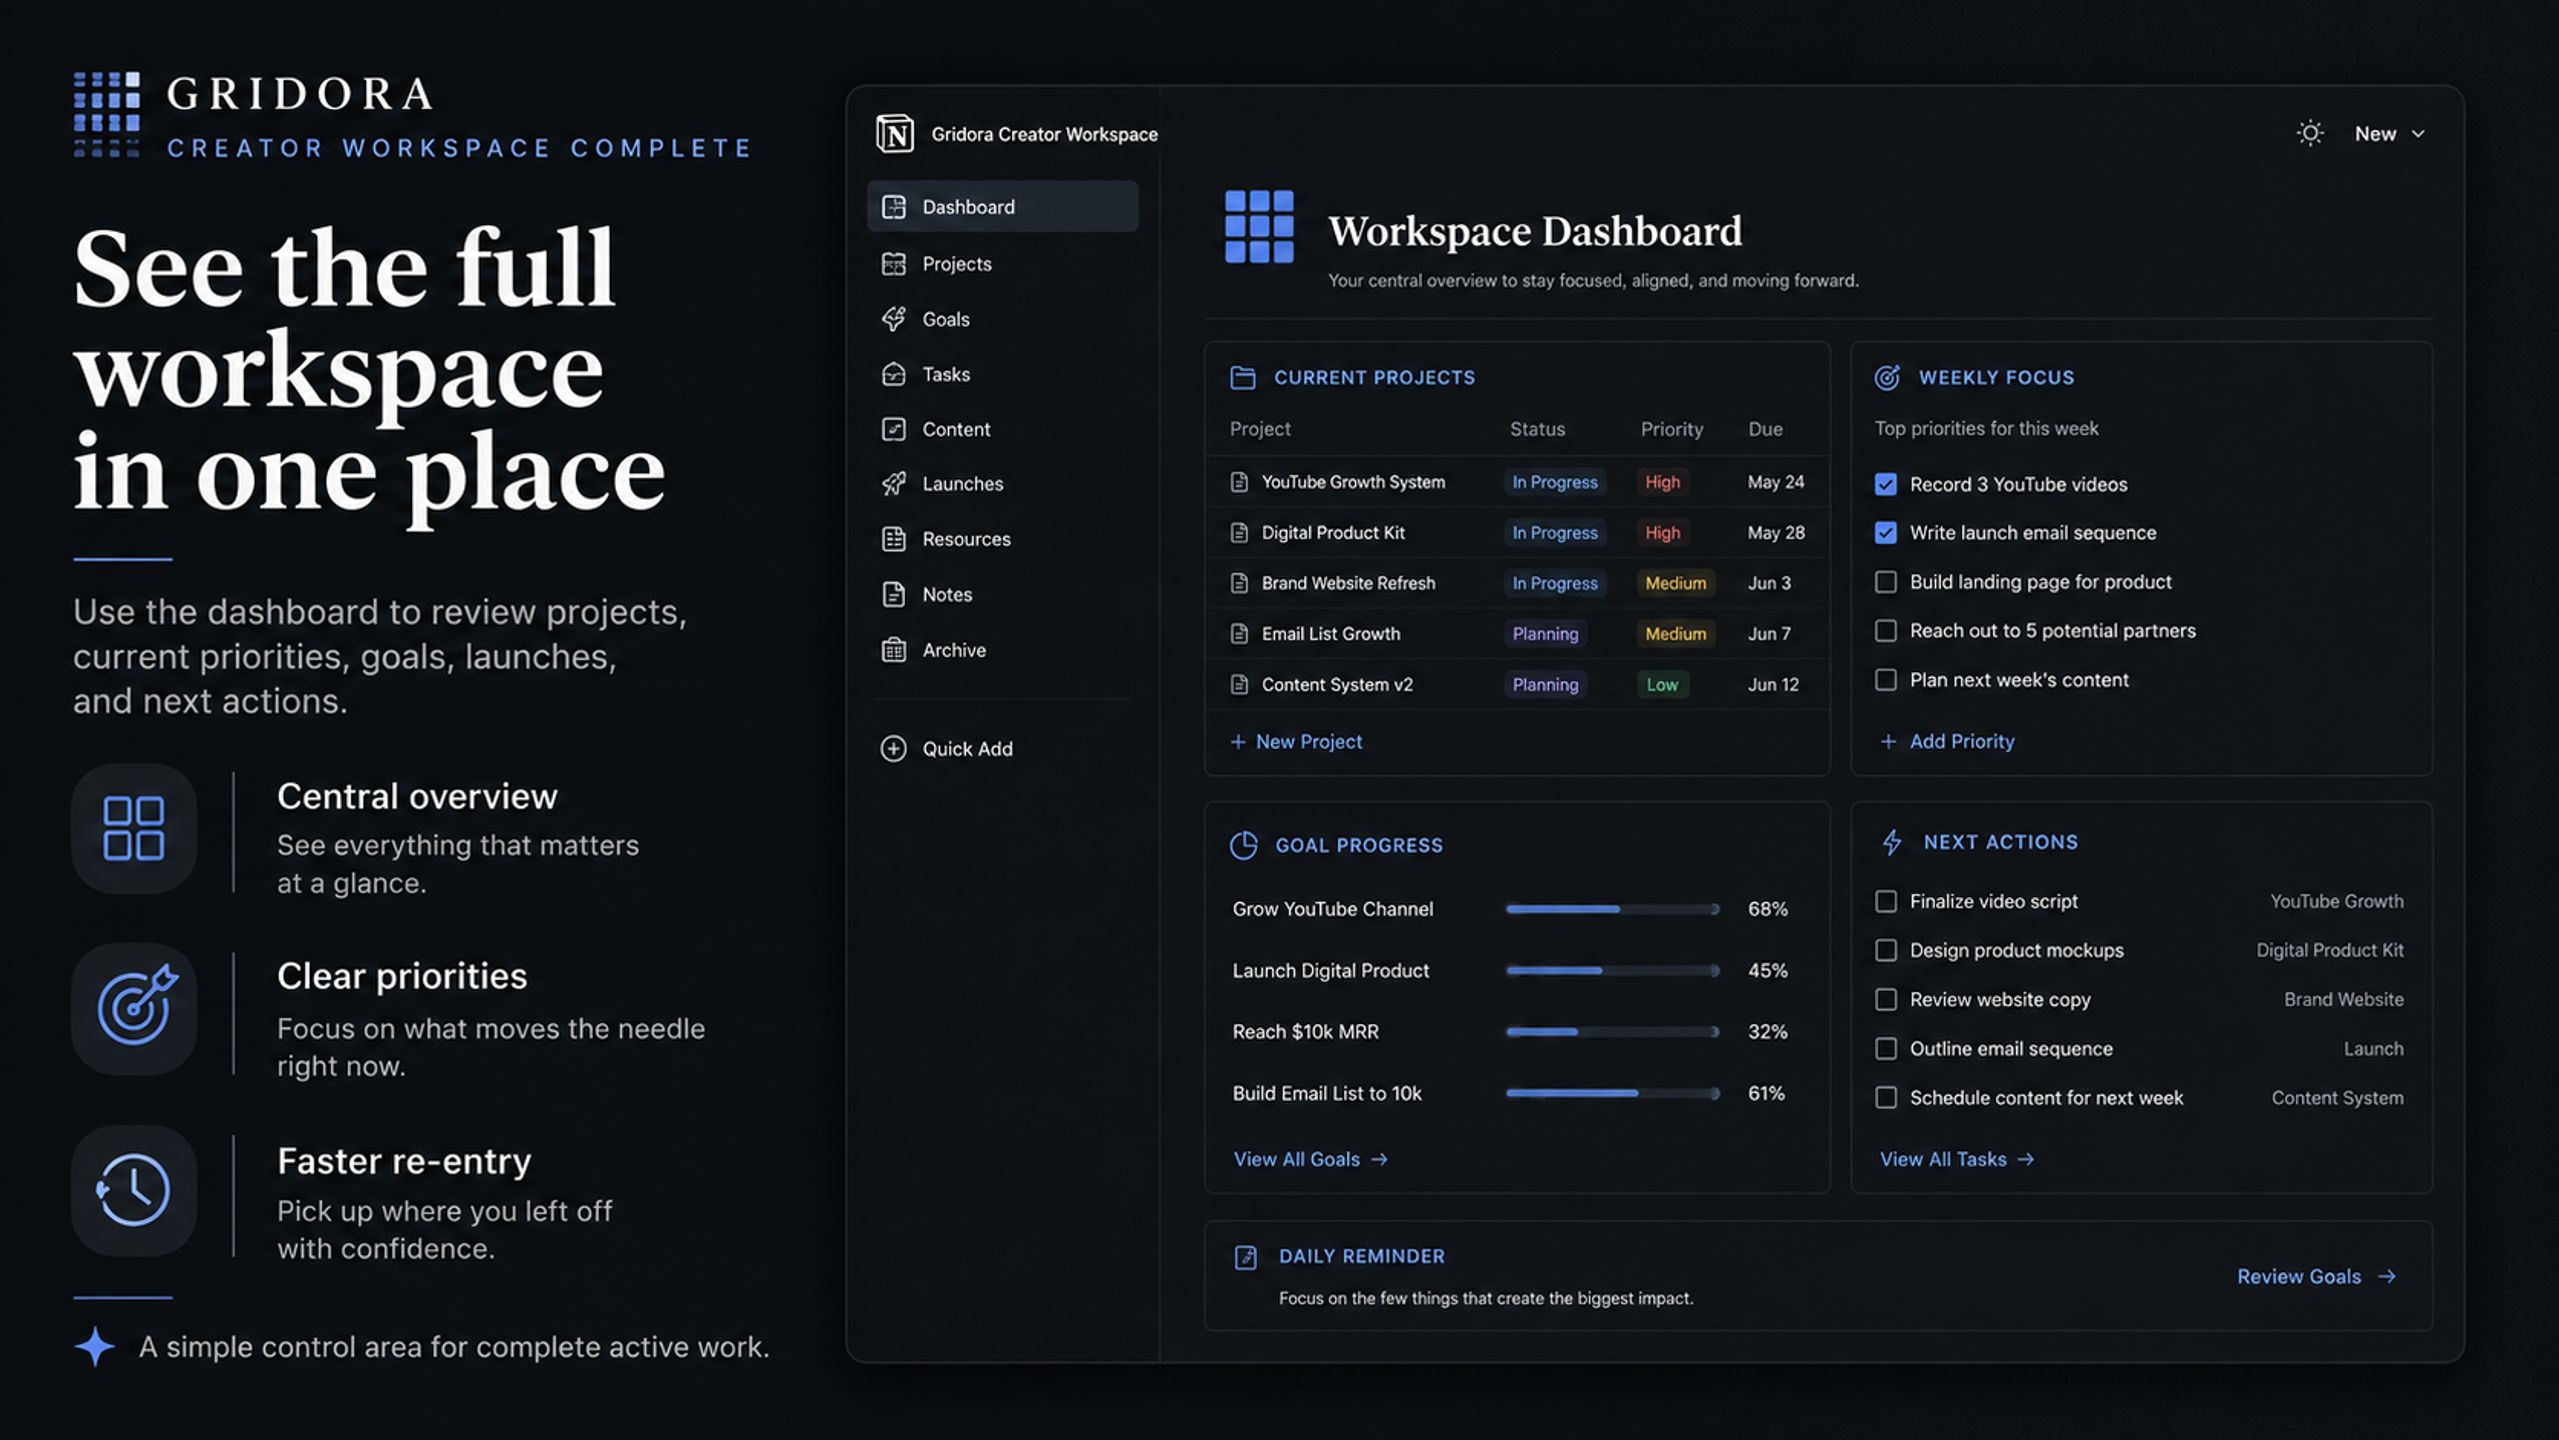Click the Resources sidebar icon

click(893, 539)
